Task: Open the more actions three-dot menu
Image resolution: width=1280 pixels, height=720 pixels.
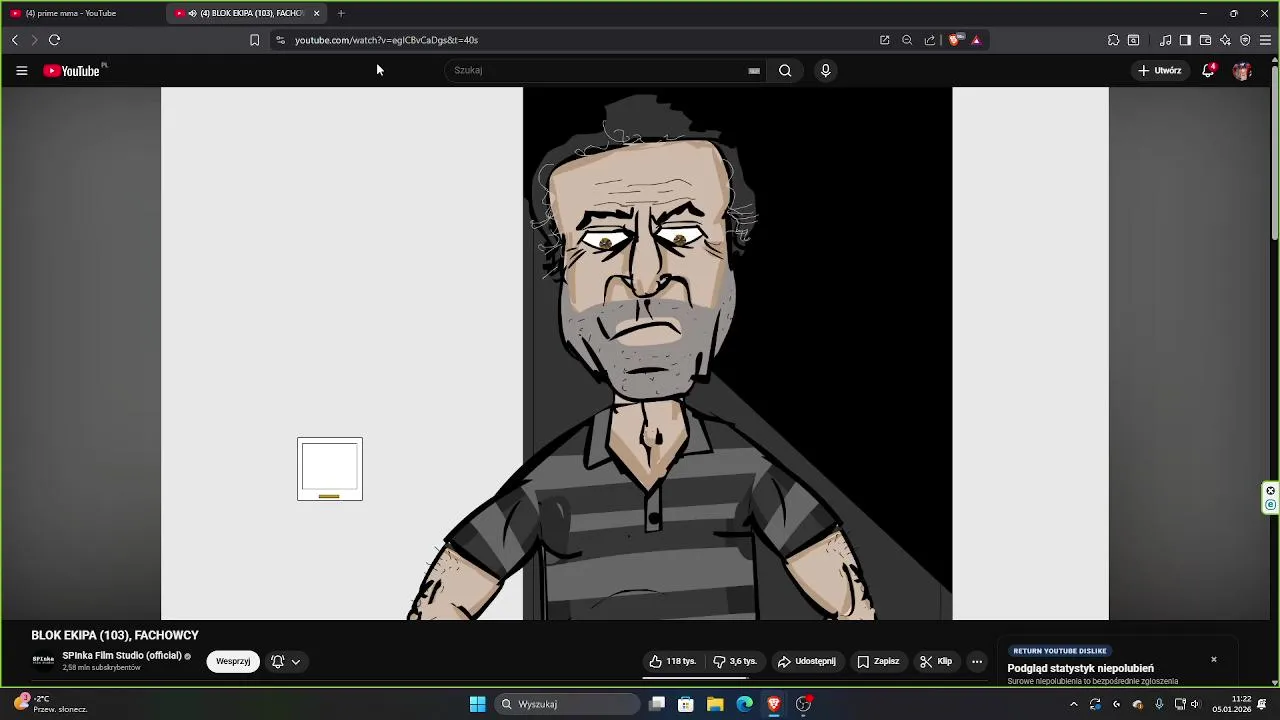Action: pos(977,661)
